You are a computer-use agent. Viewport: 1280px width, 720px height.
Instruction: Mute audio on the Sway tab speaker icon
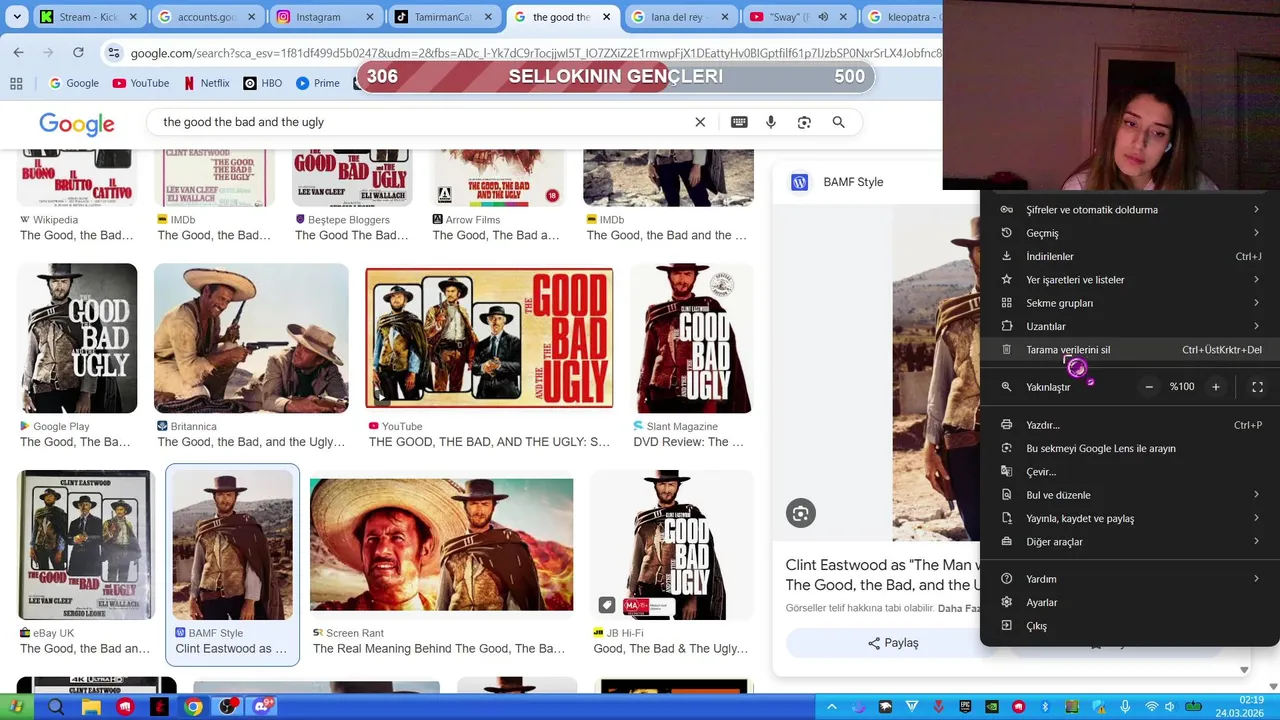click(822, 17)
